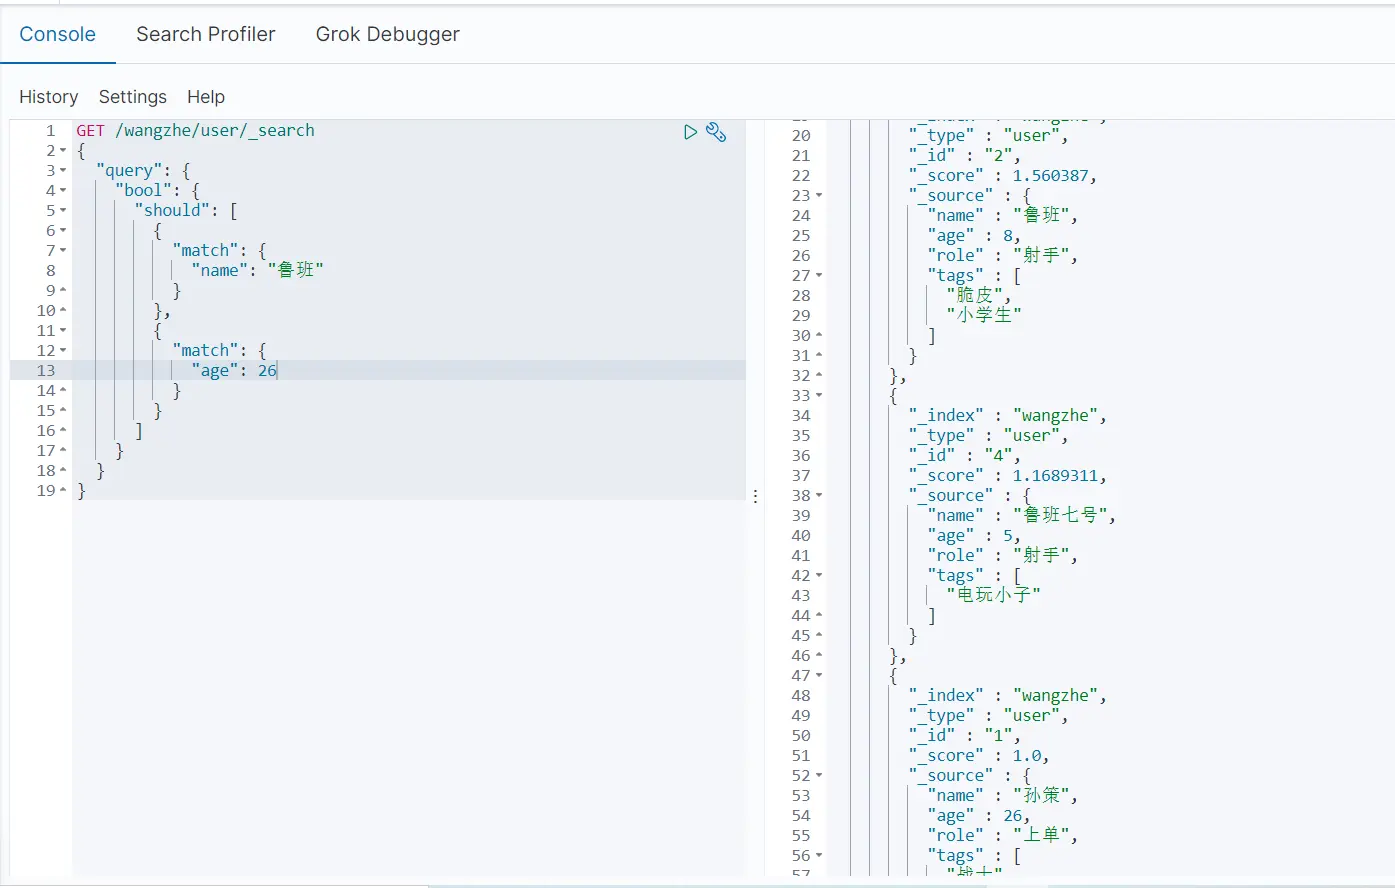Open the Search Profiler tab
The height and width of the screenshot is (888, 1395).
206,34
